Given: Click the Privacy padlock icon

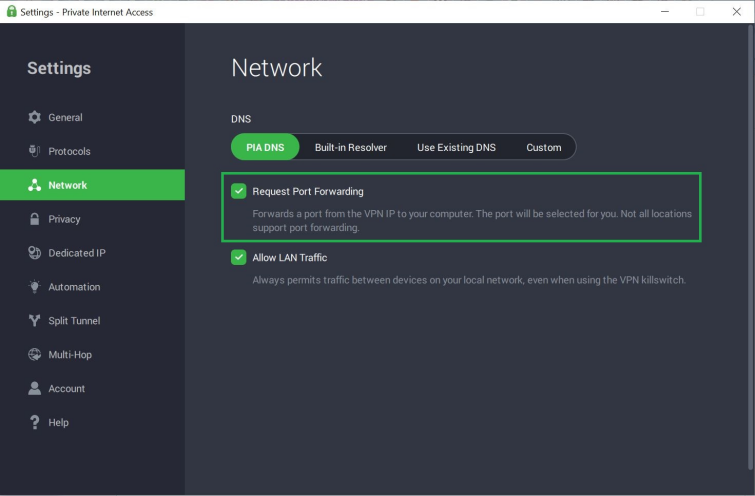Looking at the screenshot, I should click(34, 219).
